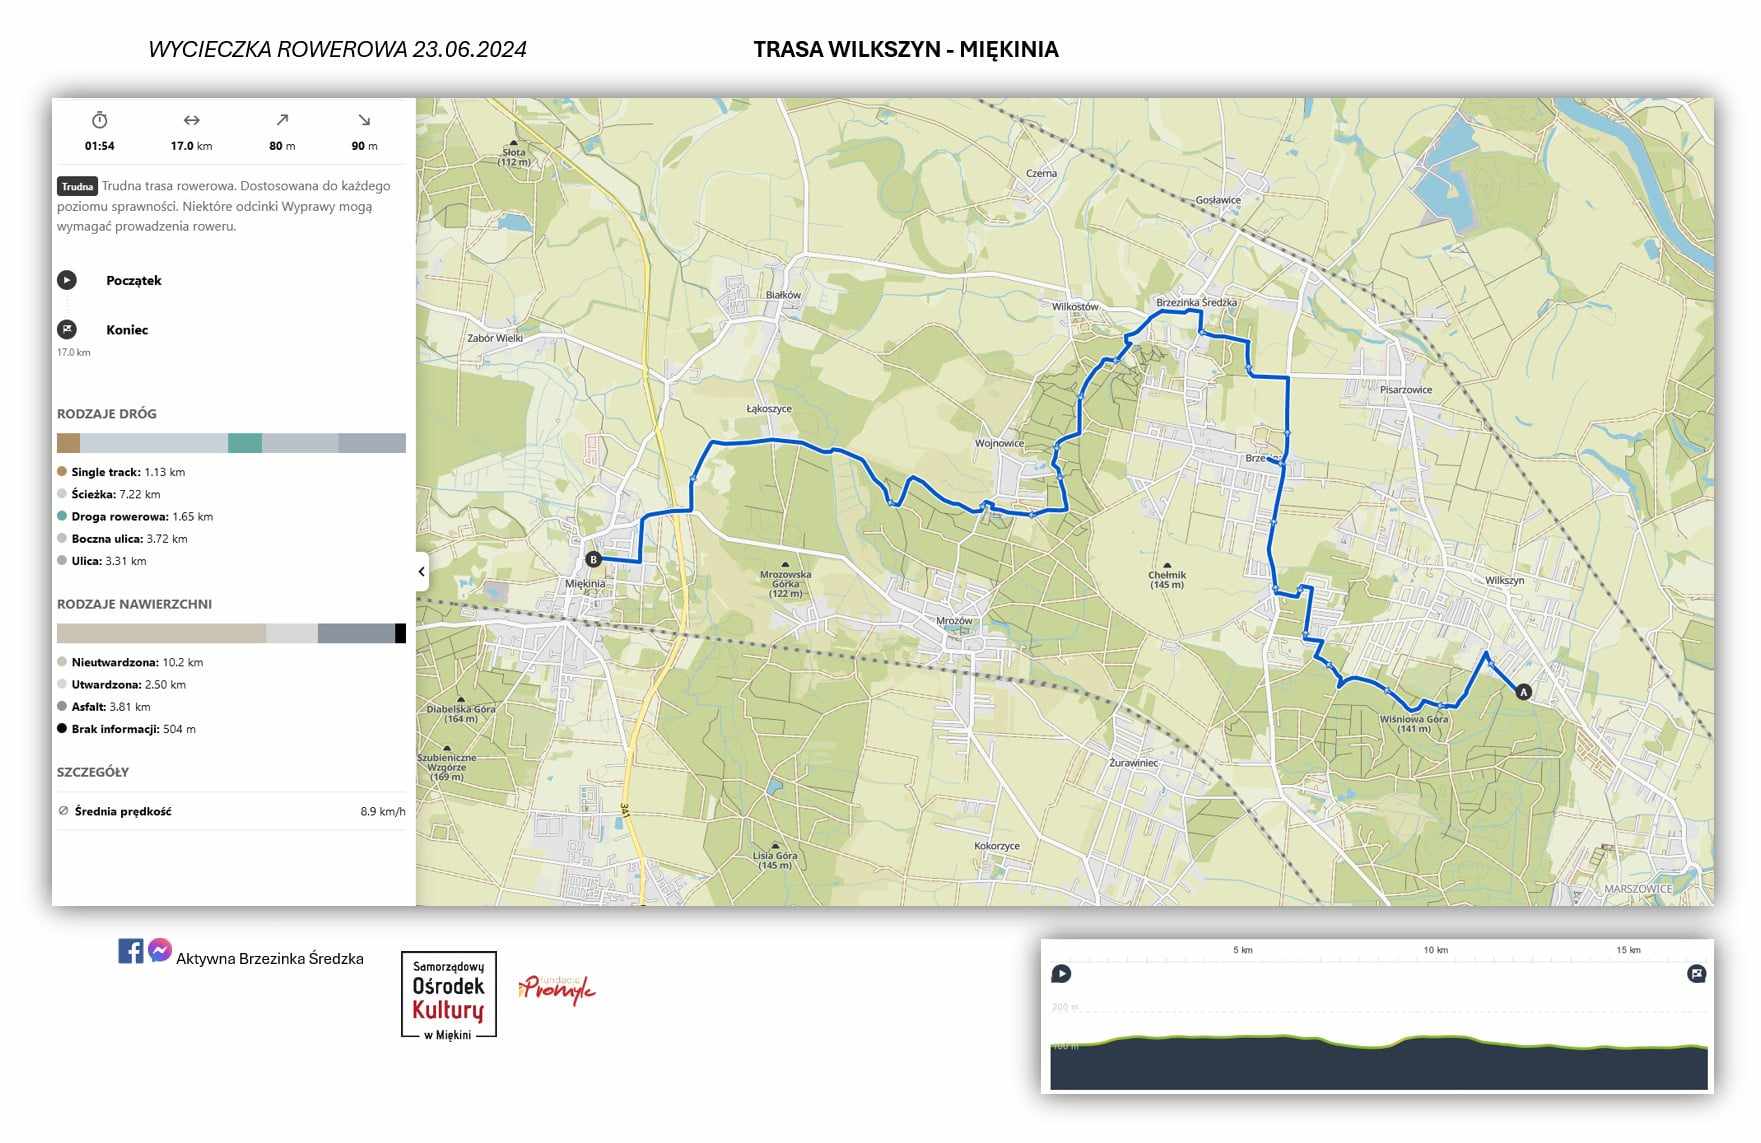Click the Aktywna Brzezinka Średzka link
This screenshot has height=1143, width=1761.
point(269,959)
